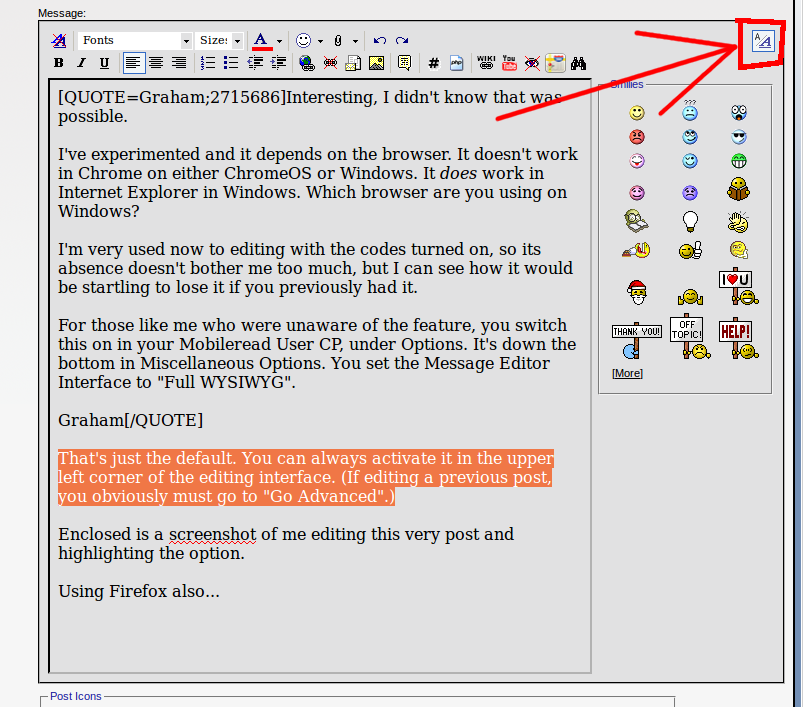
Task: Insert the yellow smile smilie
Action: pyautogui.click(x=637, y=113)
